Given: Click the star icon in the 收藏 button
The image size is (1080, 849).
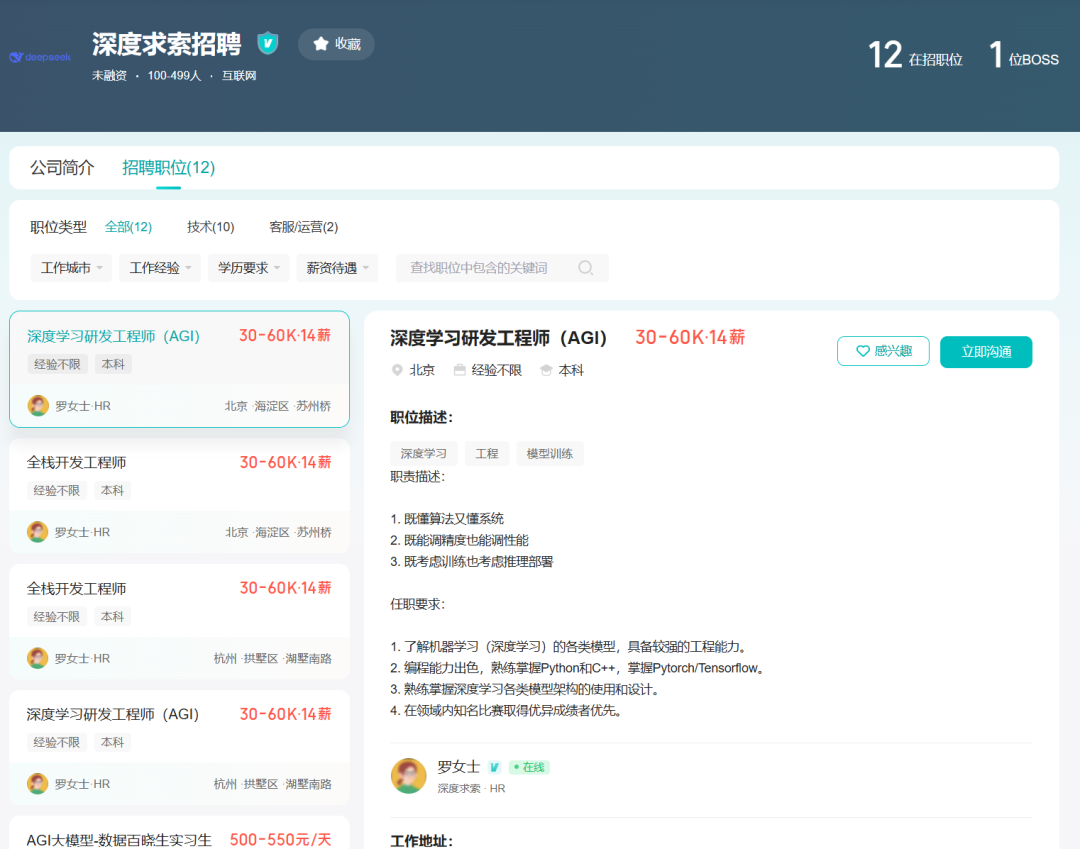Looking at the screenshot, I should tap(320, 44).
